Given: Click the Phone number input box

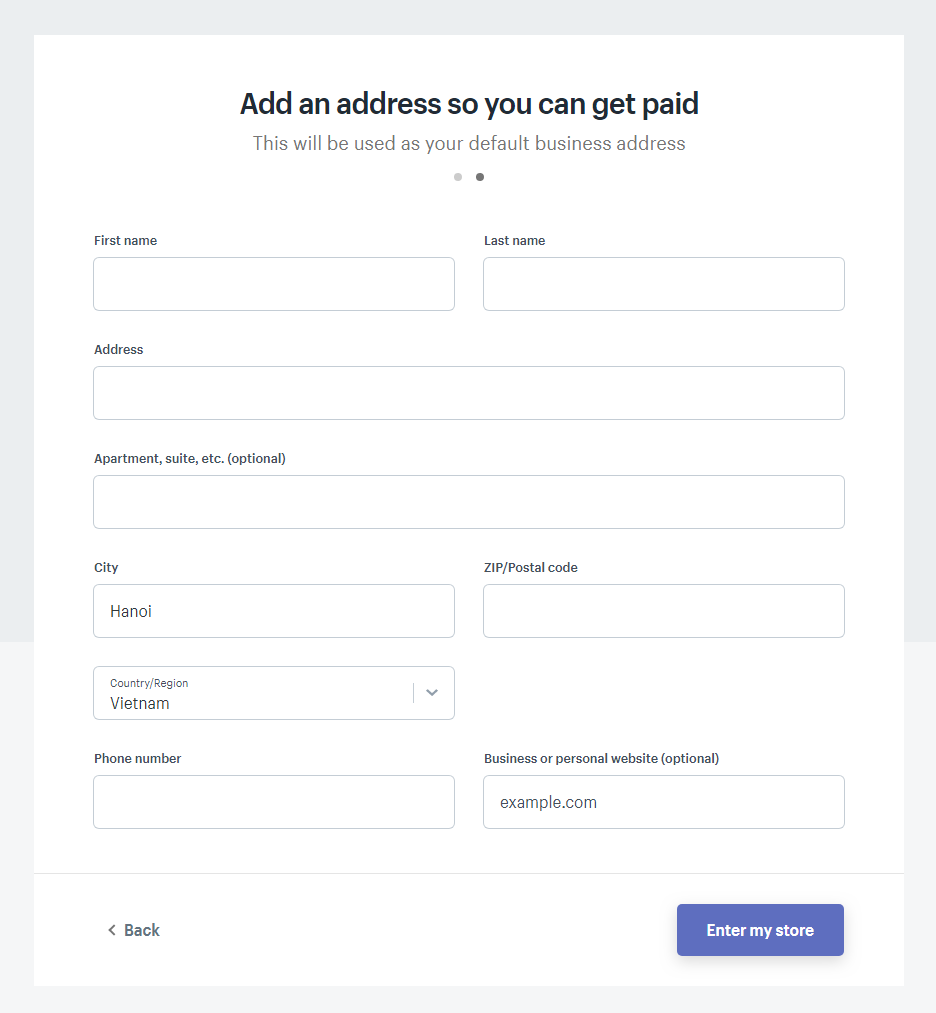Looking at the screenshot, I should tap(274, 802).
